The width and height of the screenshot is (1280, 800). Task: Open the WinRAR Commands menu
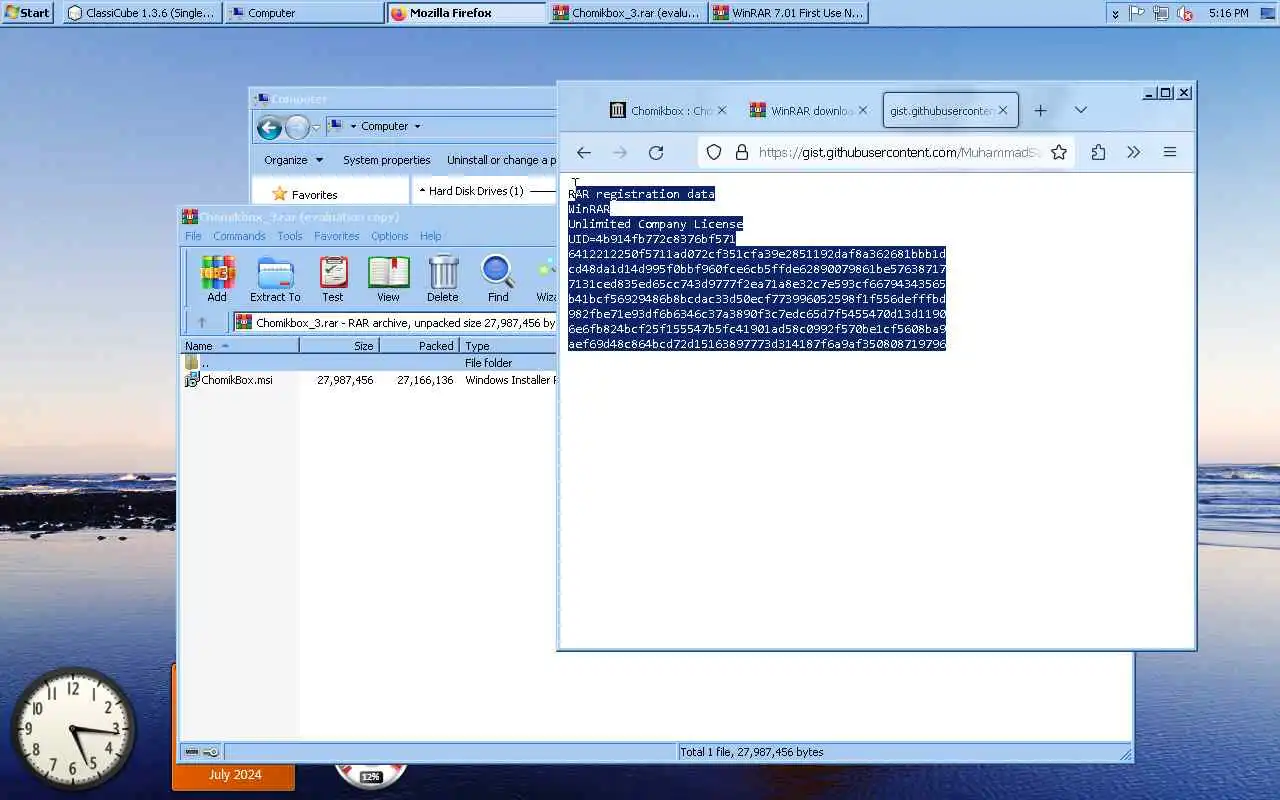click(239, 236)
